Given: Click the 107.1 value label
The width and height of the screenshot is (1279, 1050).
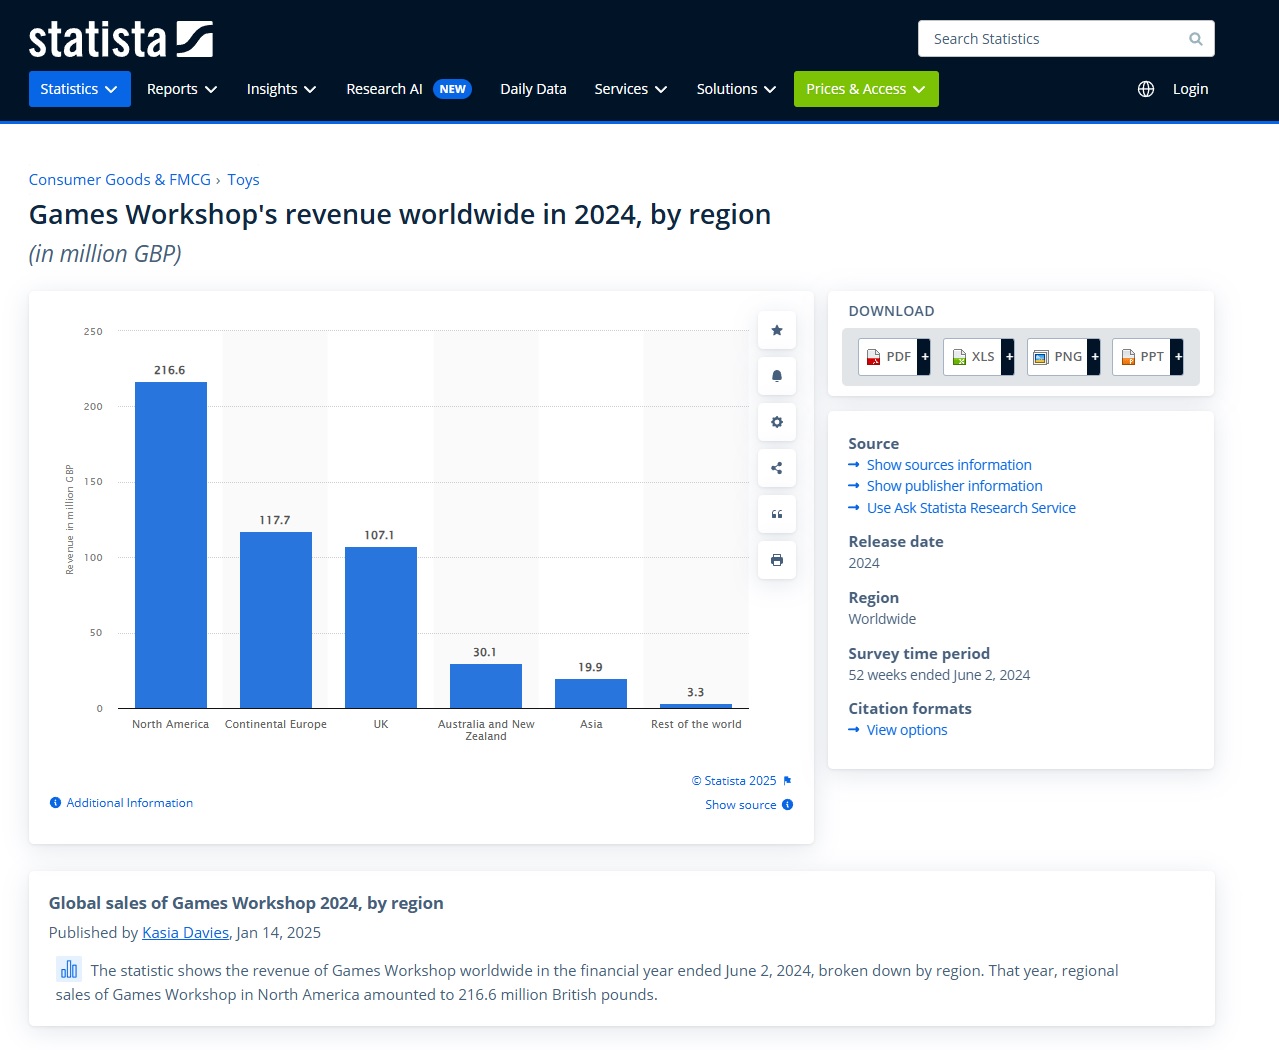Looking at the screenshot, I should (x=379, y=535).
